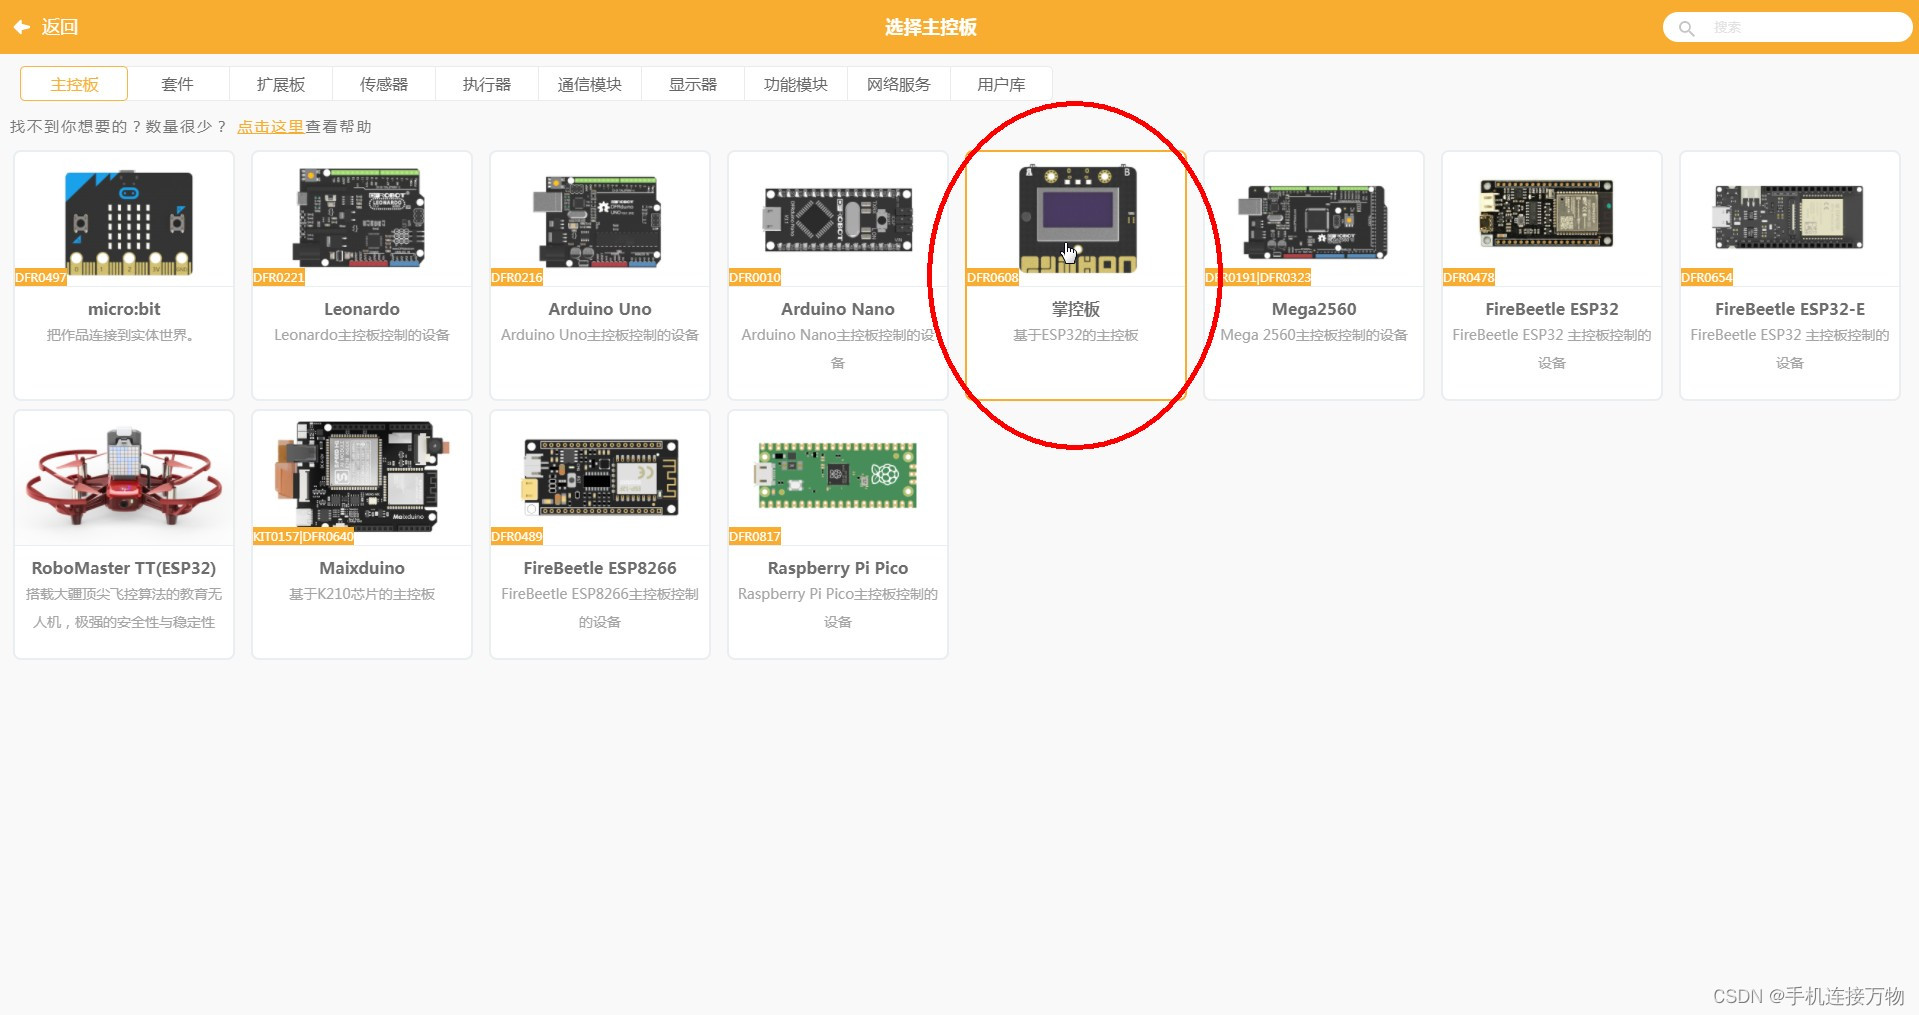Click the DFR0010 product tag

[755, 278]
